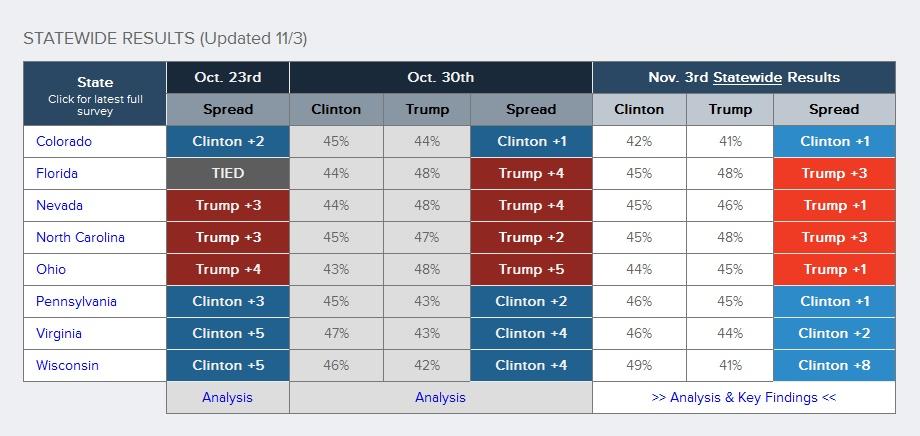This screenshot has height=436, width=920.
Task: Click the Oct. 23rd column header
Action: 227,77
